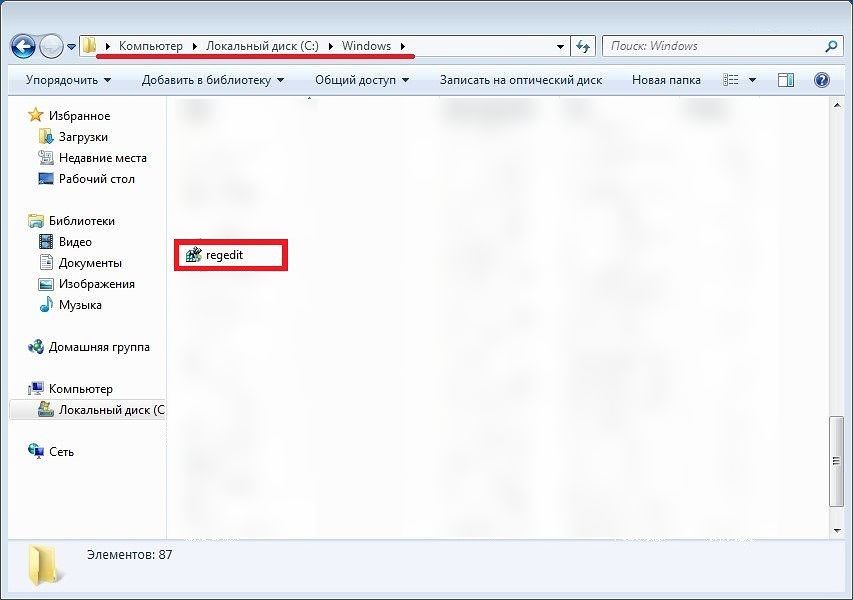The image size is (853, 600).
Task: Click the Домашняя группа icon
Action: pos(36,347)
